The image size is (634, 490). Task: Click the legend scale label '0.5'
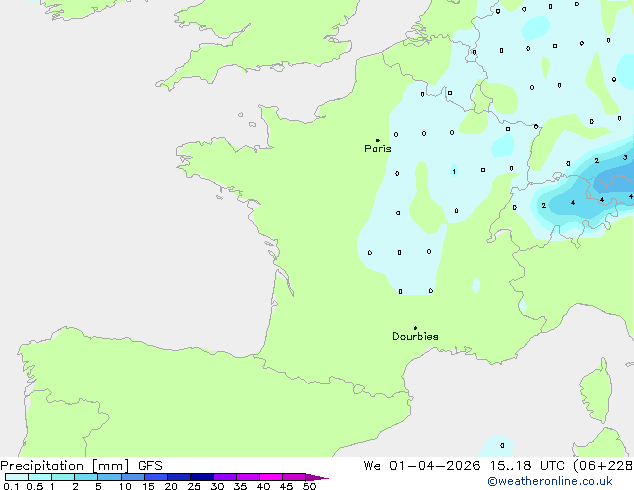[x=35, y=486]
